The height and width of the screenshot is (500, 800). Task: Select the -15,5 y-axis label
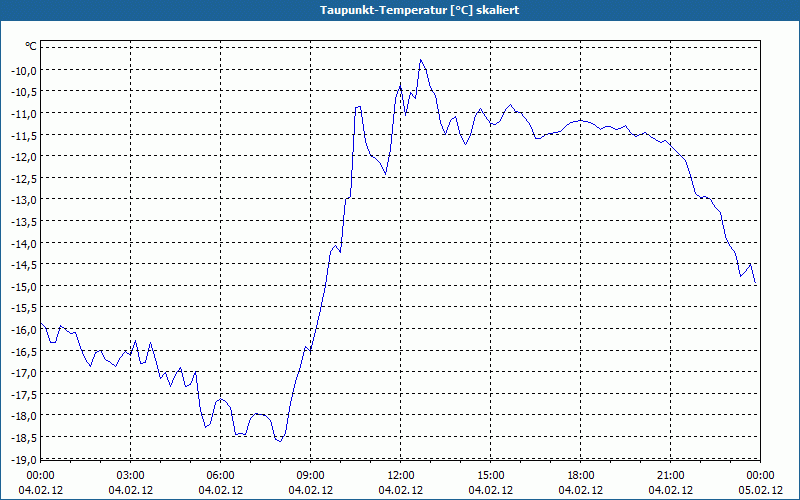23,308
